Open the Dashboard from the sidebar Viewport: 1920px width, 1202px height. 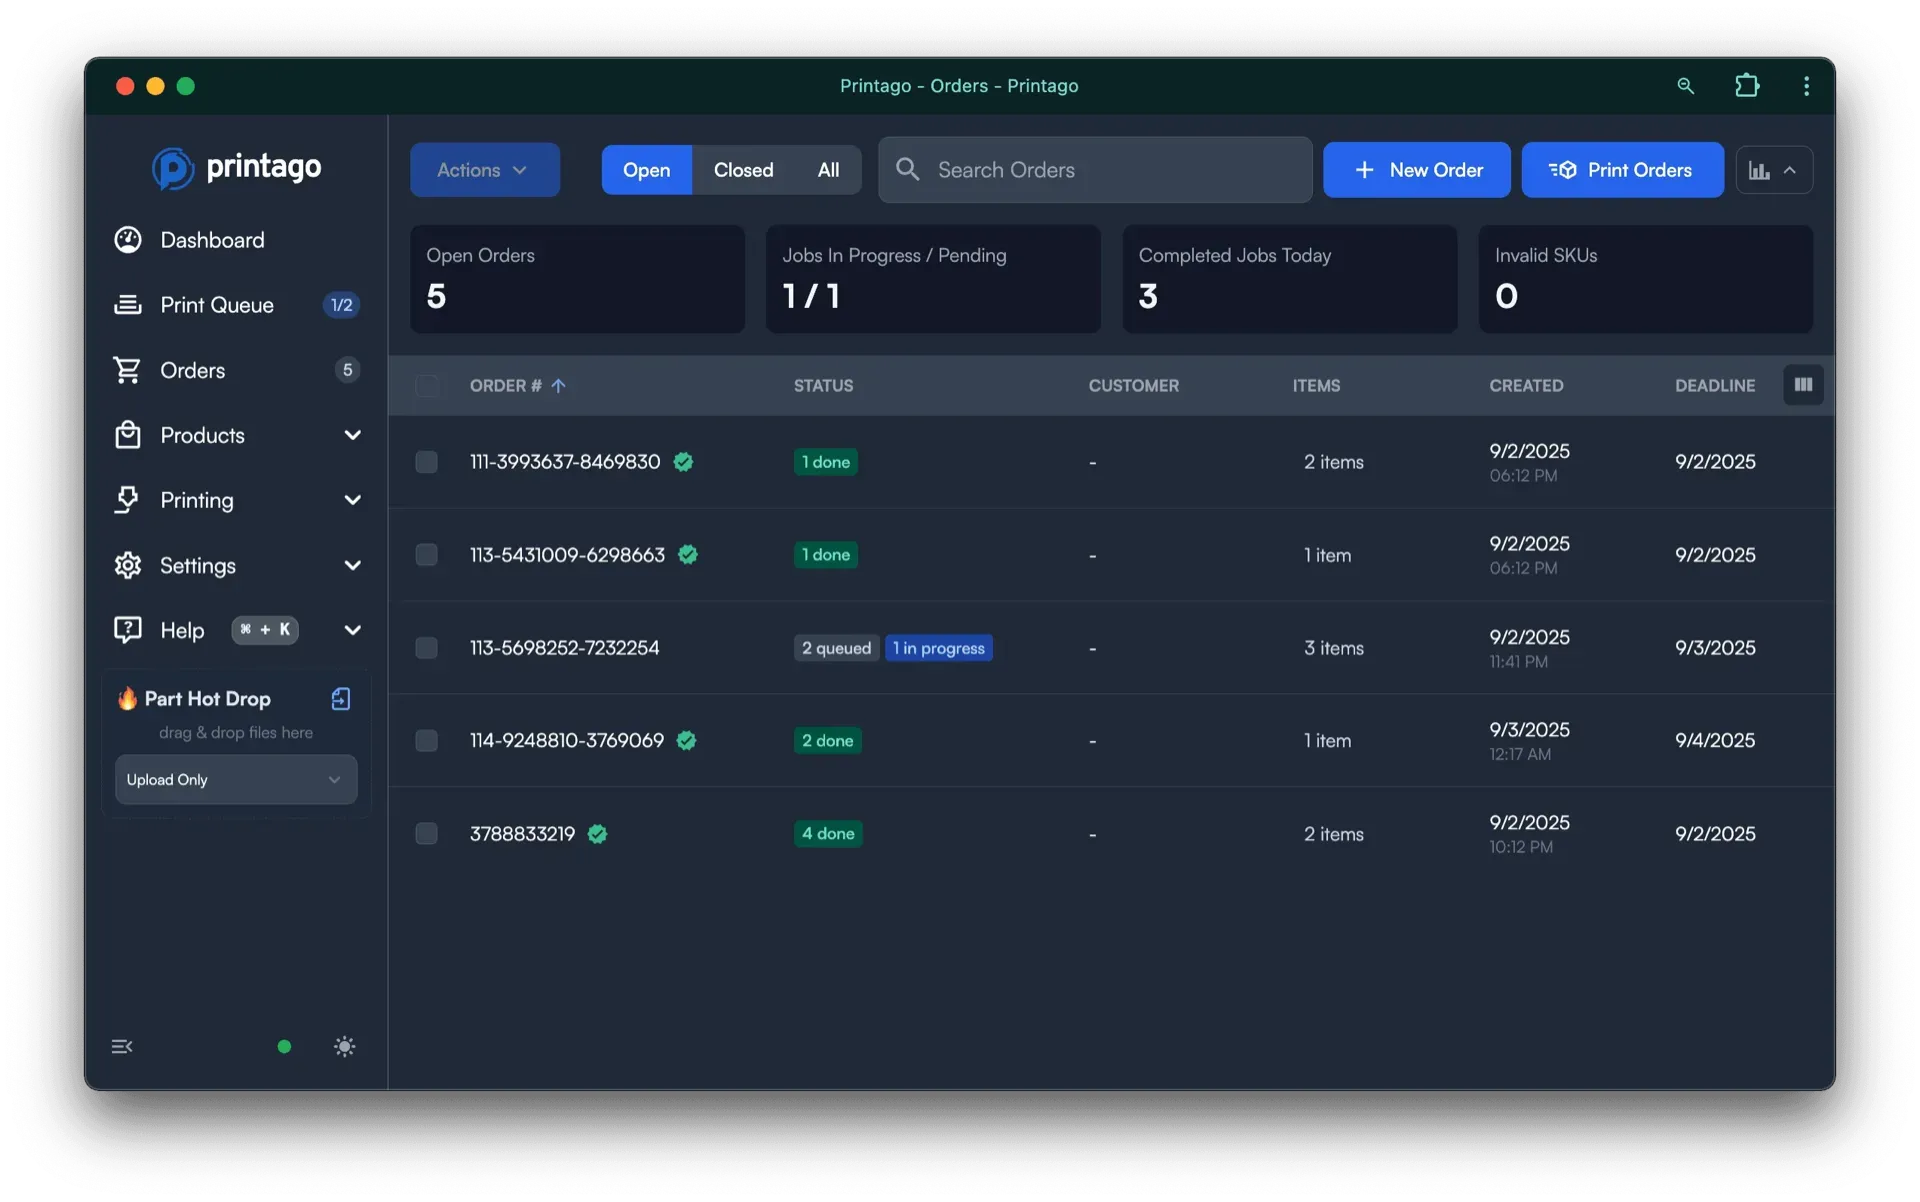pyautogui.click(x=212, y=240)
